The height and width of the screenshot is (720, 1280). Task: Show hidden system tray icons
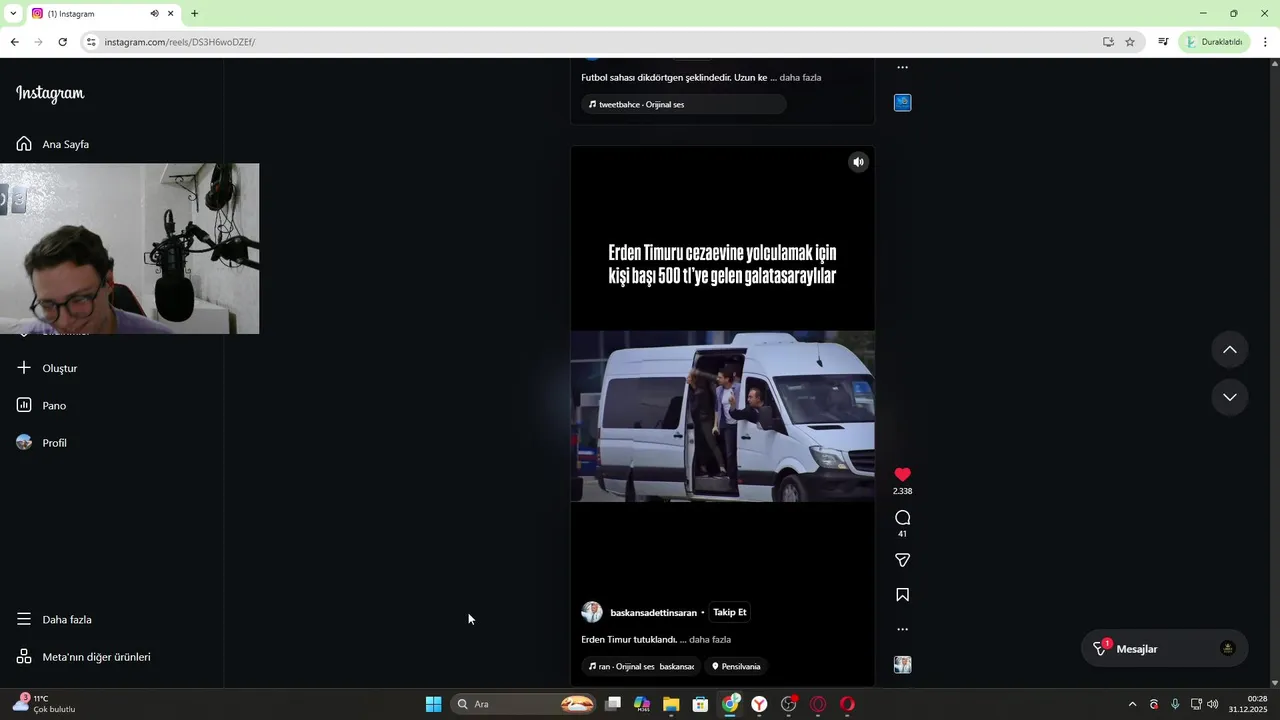click(x=1132, y=704)
